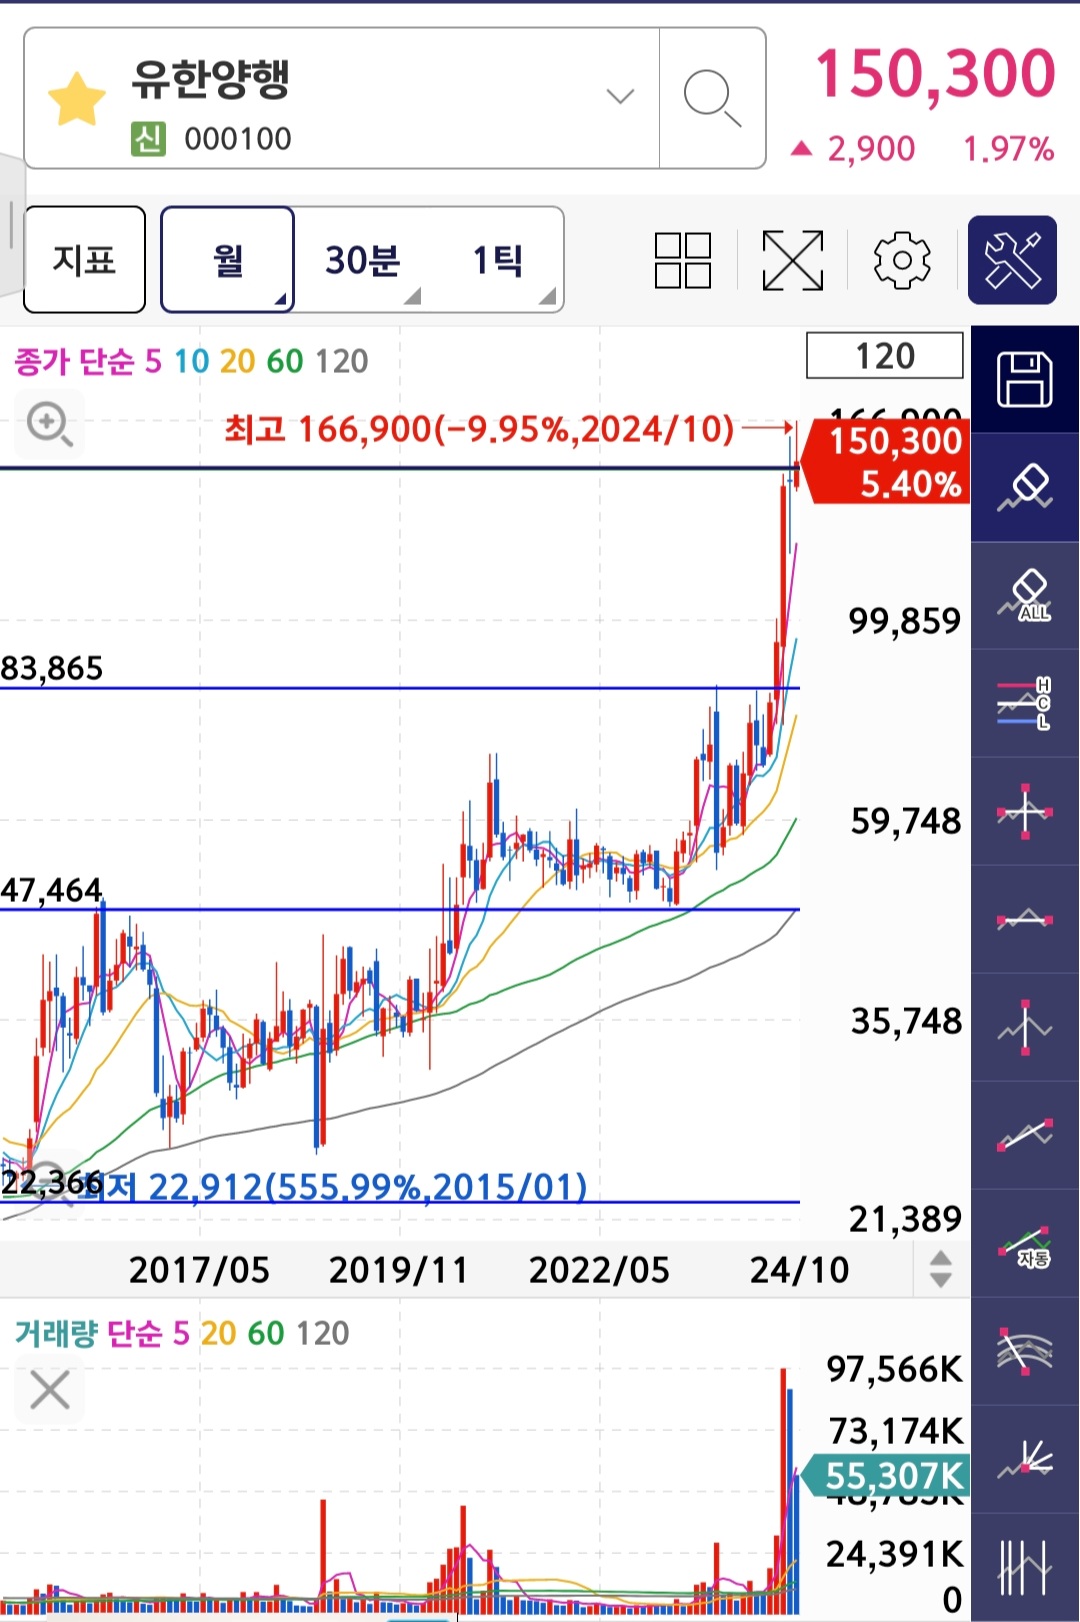
Task: Select the 30분 minute period tab
Action: [362, 260]
